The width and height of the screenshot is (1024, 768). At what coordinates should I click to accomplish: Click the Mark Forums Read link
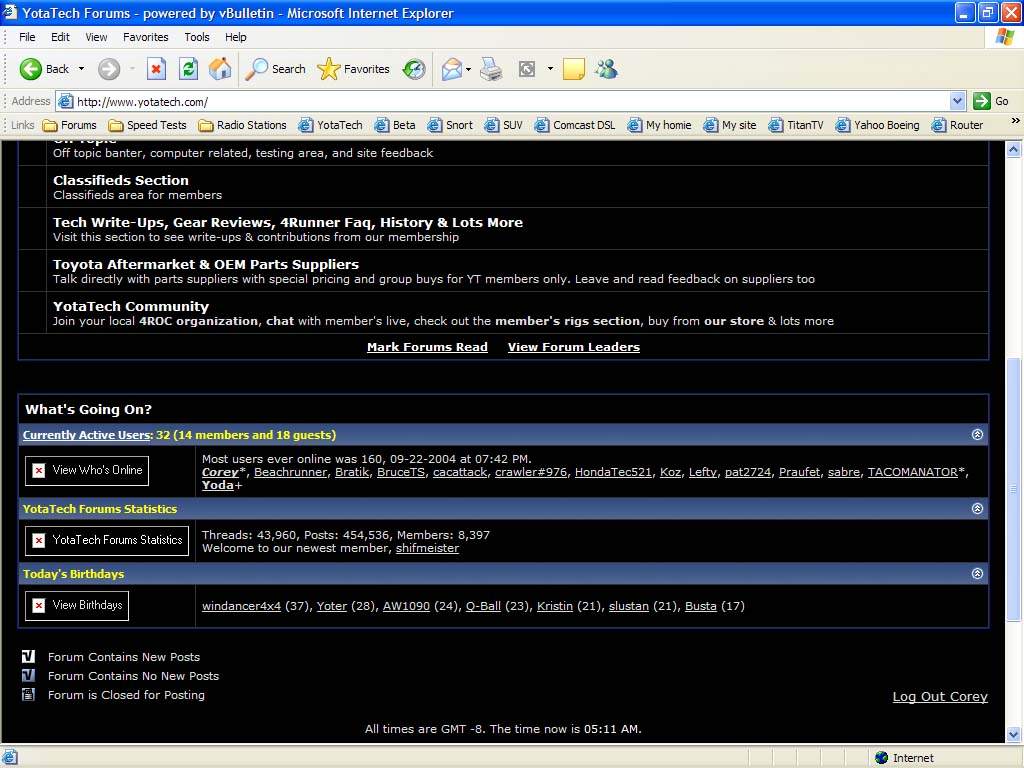[427, 347]
